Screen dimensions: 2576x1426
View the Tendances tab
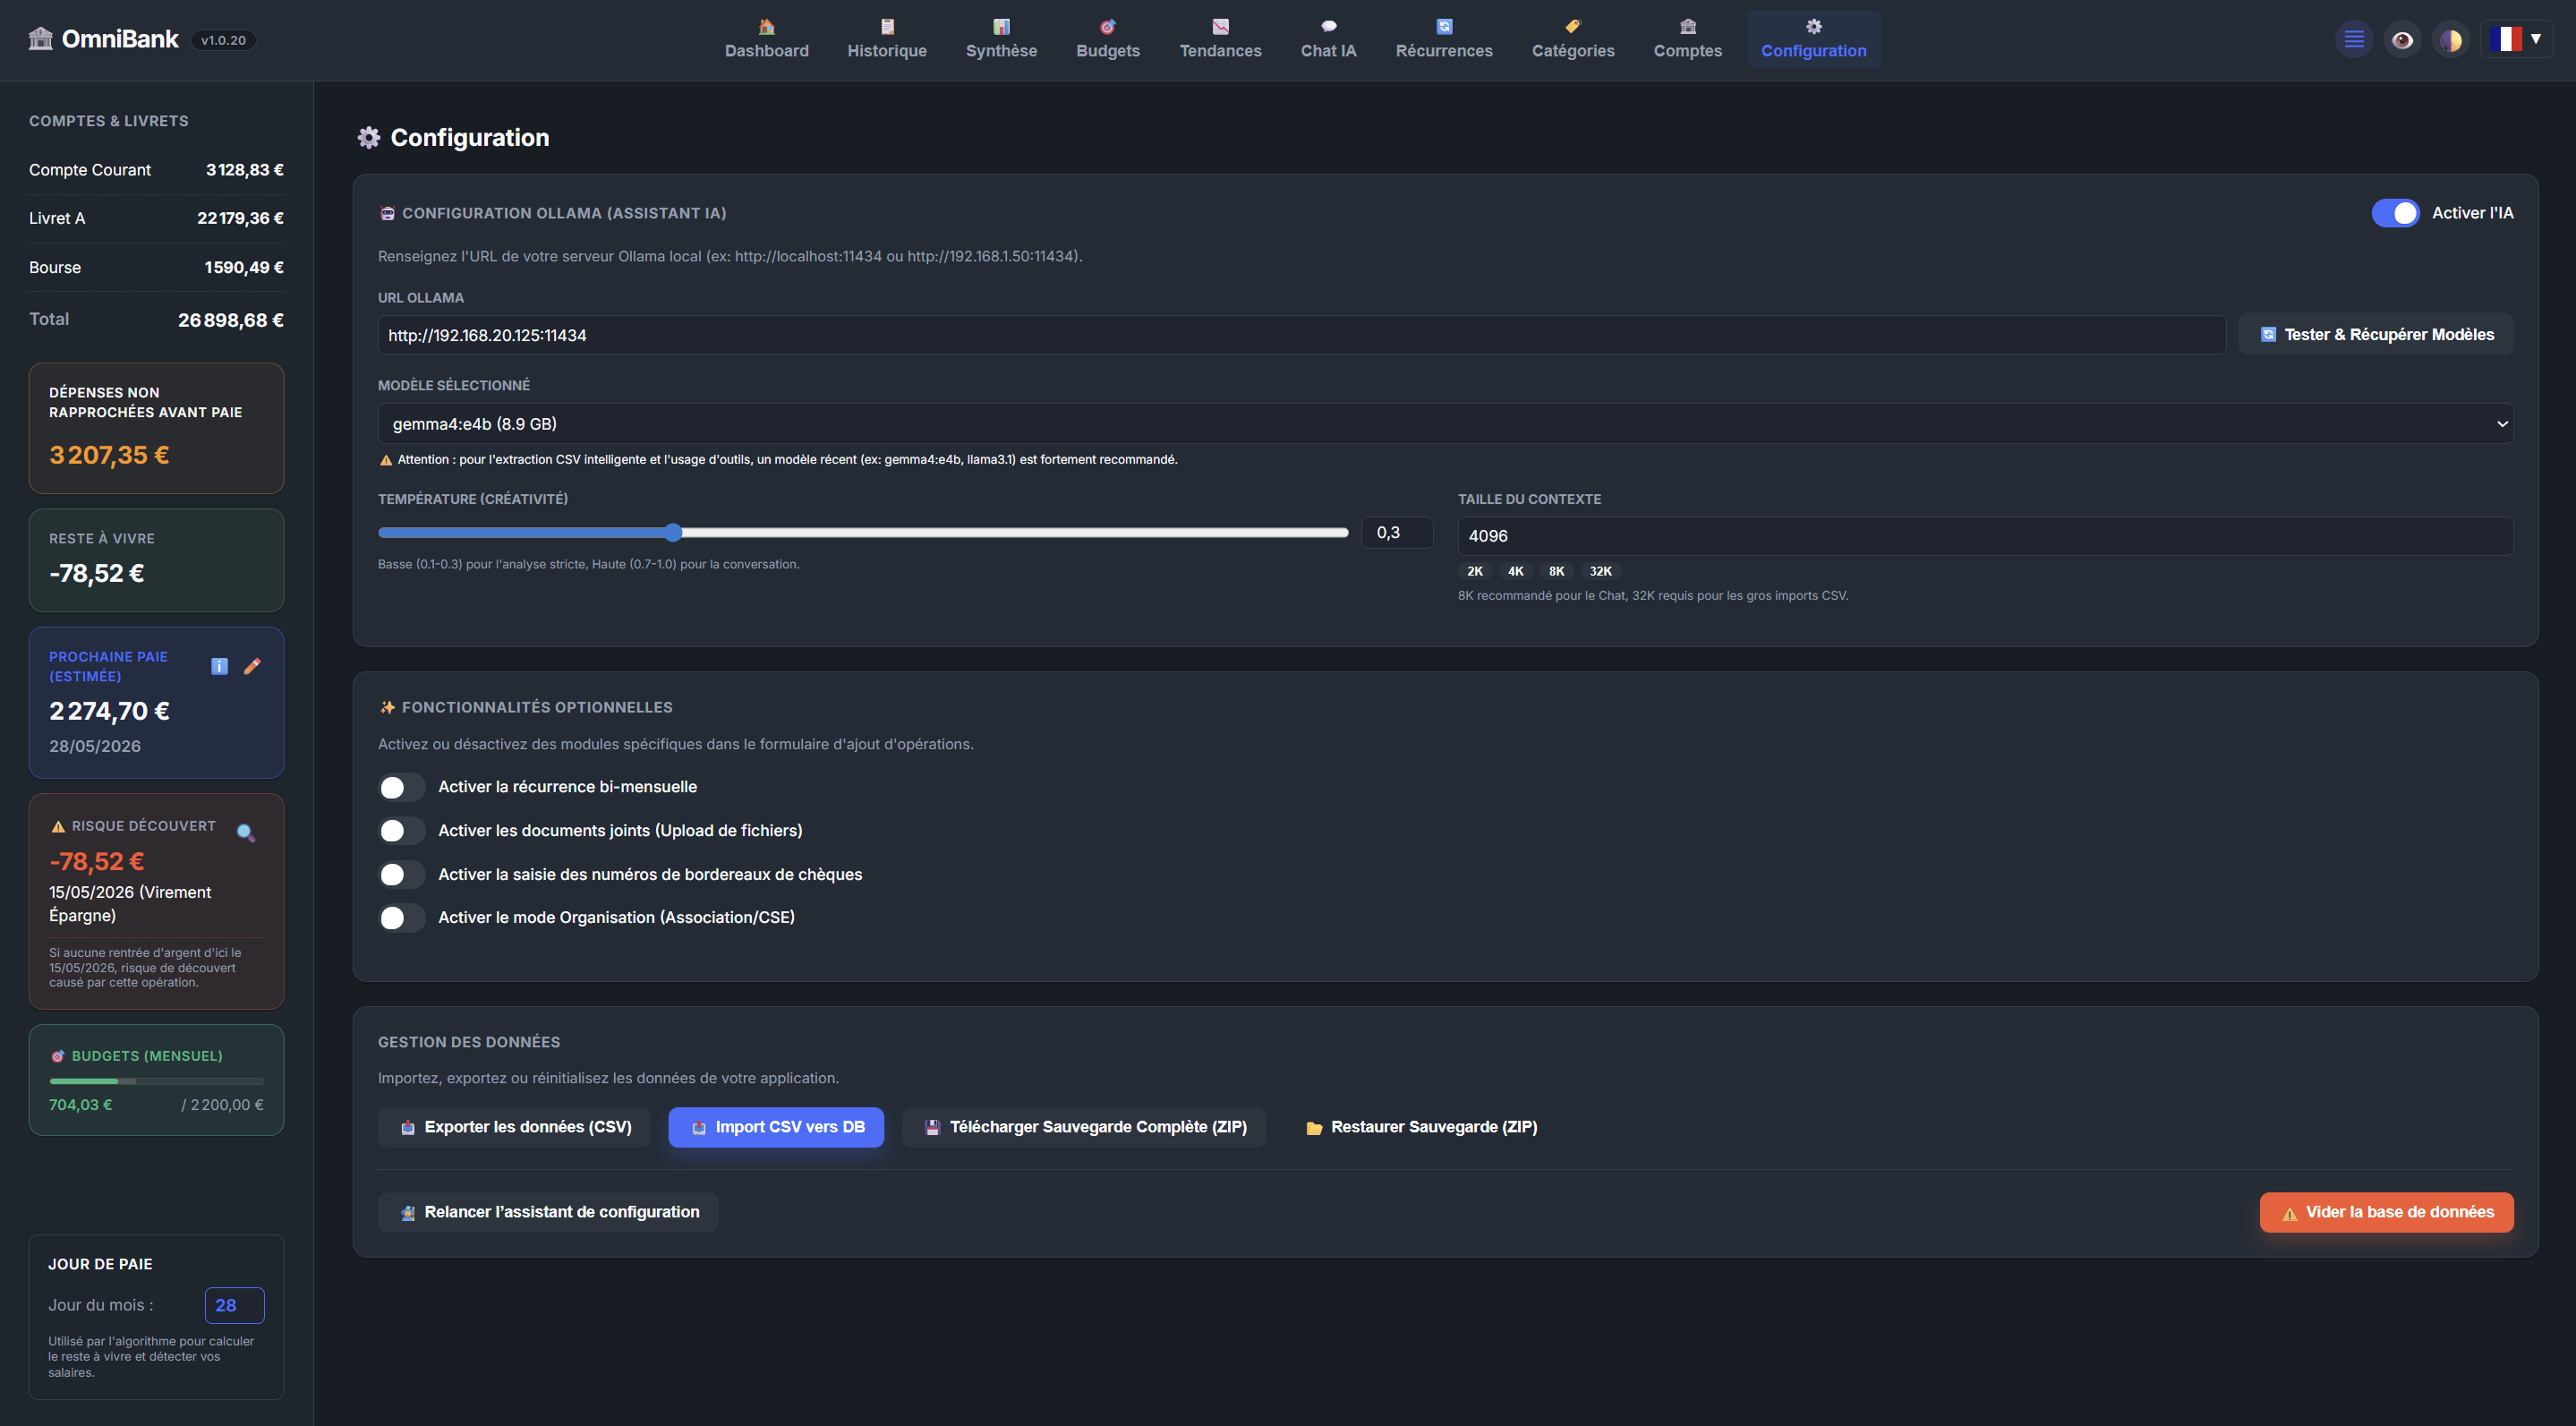(1220, 39)
